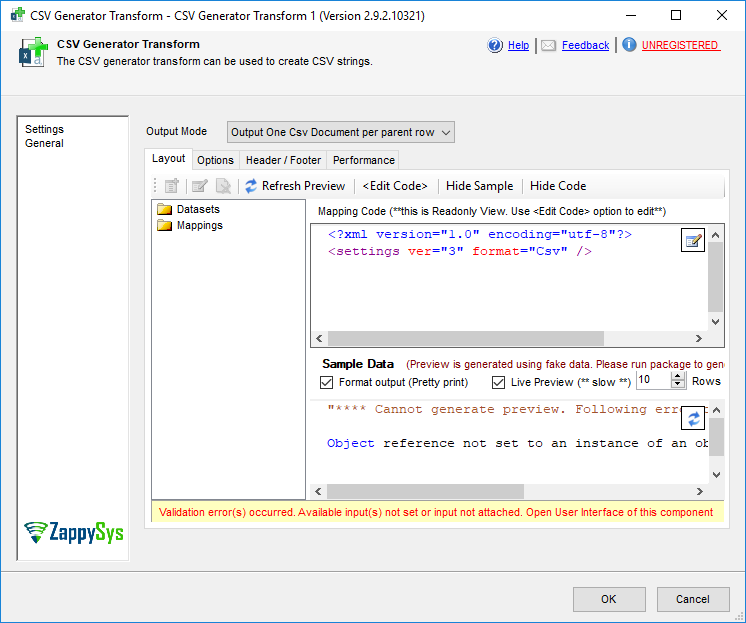The image size is (746, 623).
Task: Increase the Rows count with up arrow
Action: point(678,376)
